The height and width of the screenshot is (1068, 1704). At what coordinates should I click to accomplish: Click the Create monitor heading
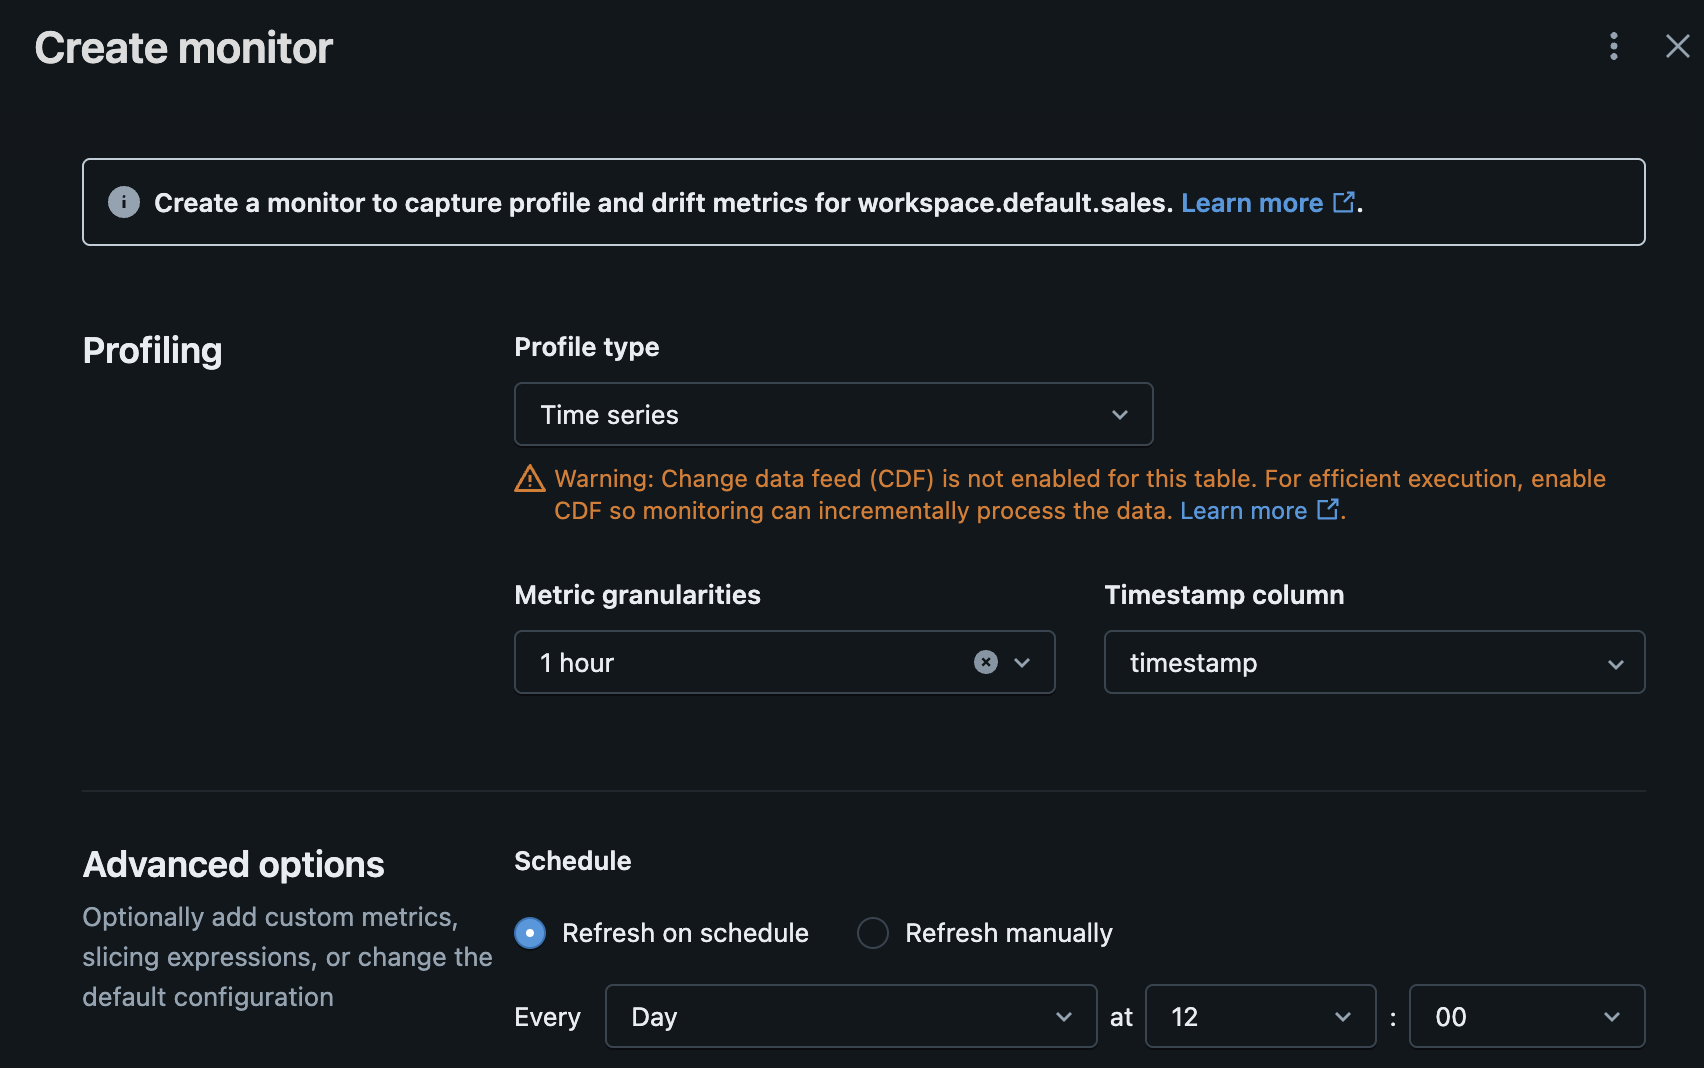click(x=184, y=48)
